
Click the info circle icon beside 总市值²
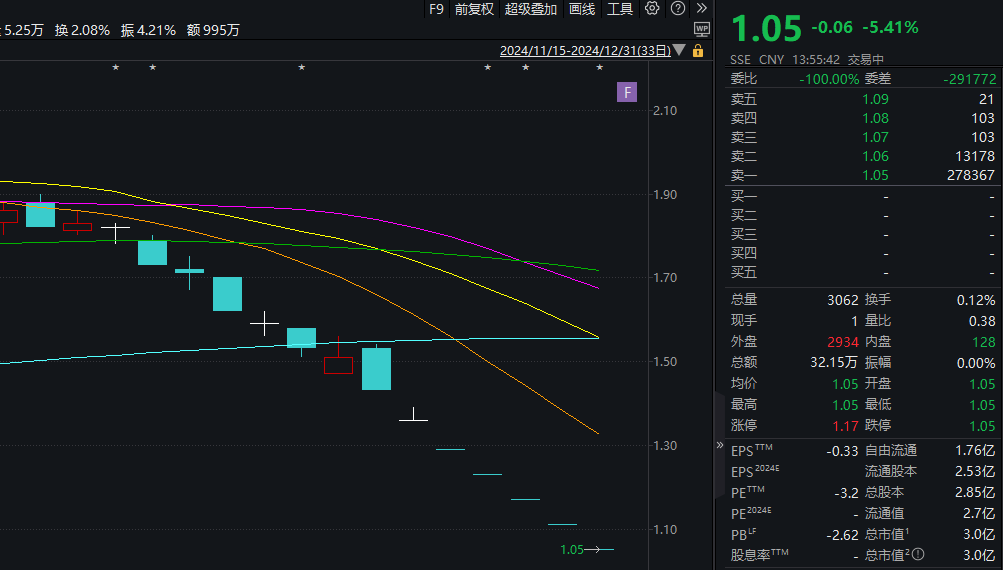coord(918,555)
